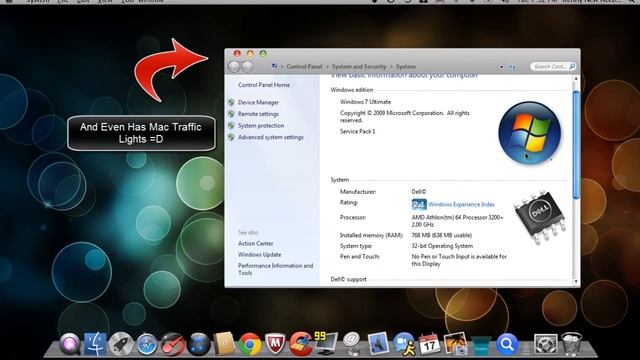This screenshot has height=360, width=640.
Task: Open Safari compass icon in dock
Action: point(147,345)
